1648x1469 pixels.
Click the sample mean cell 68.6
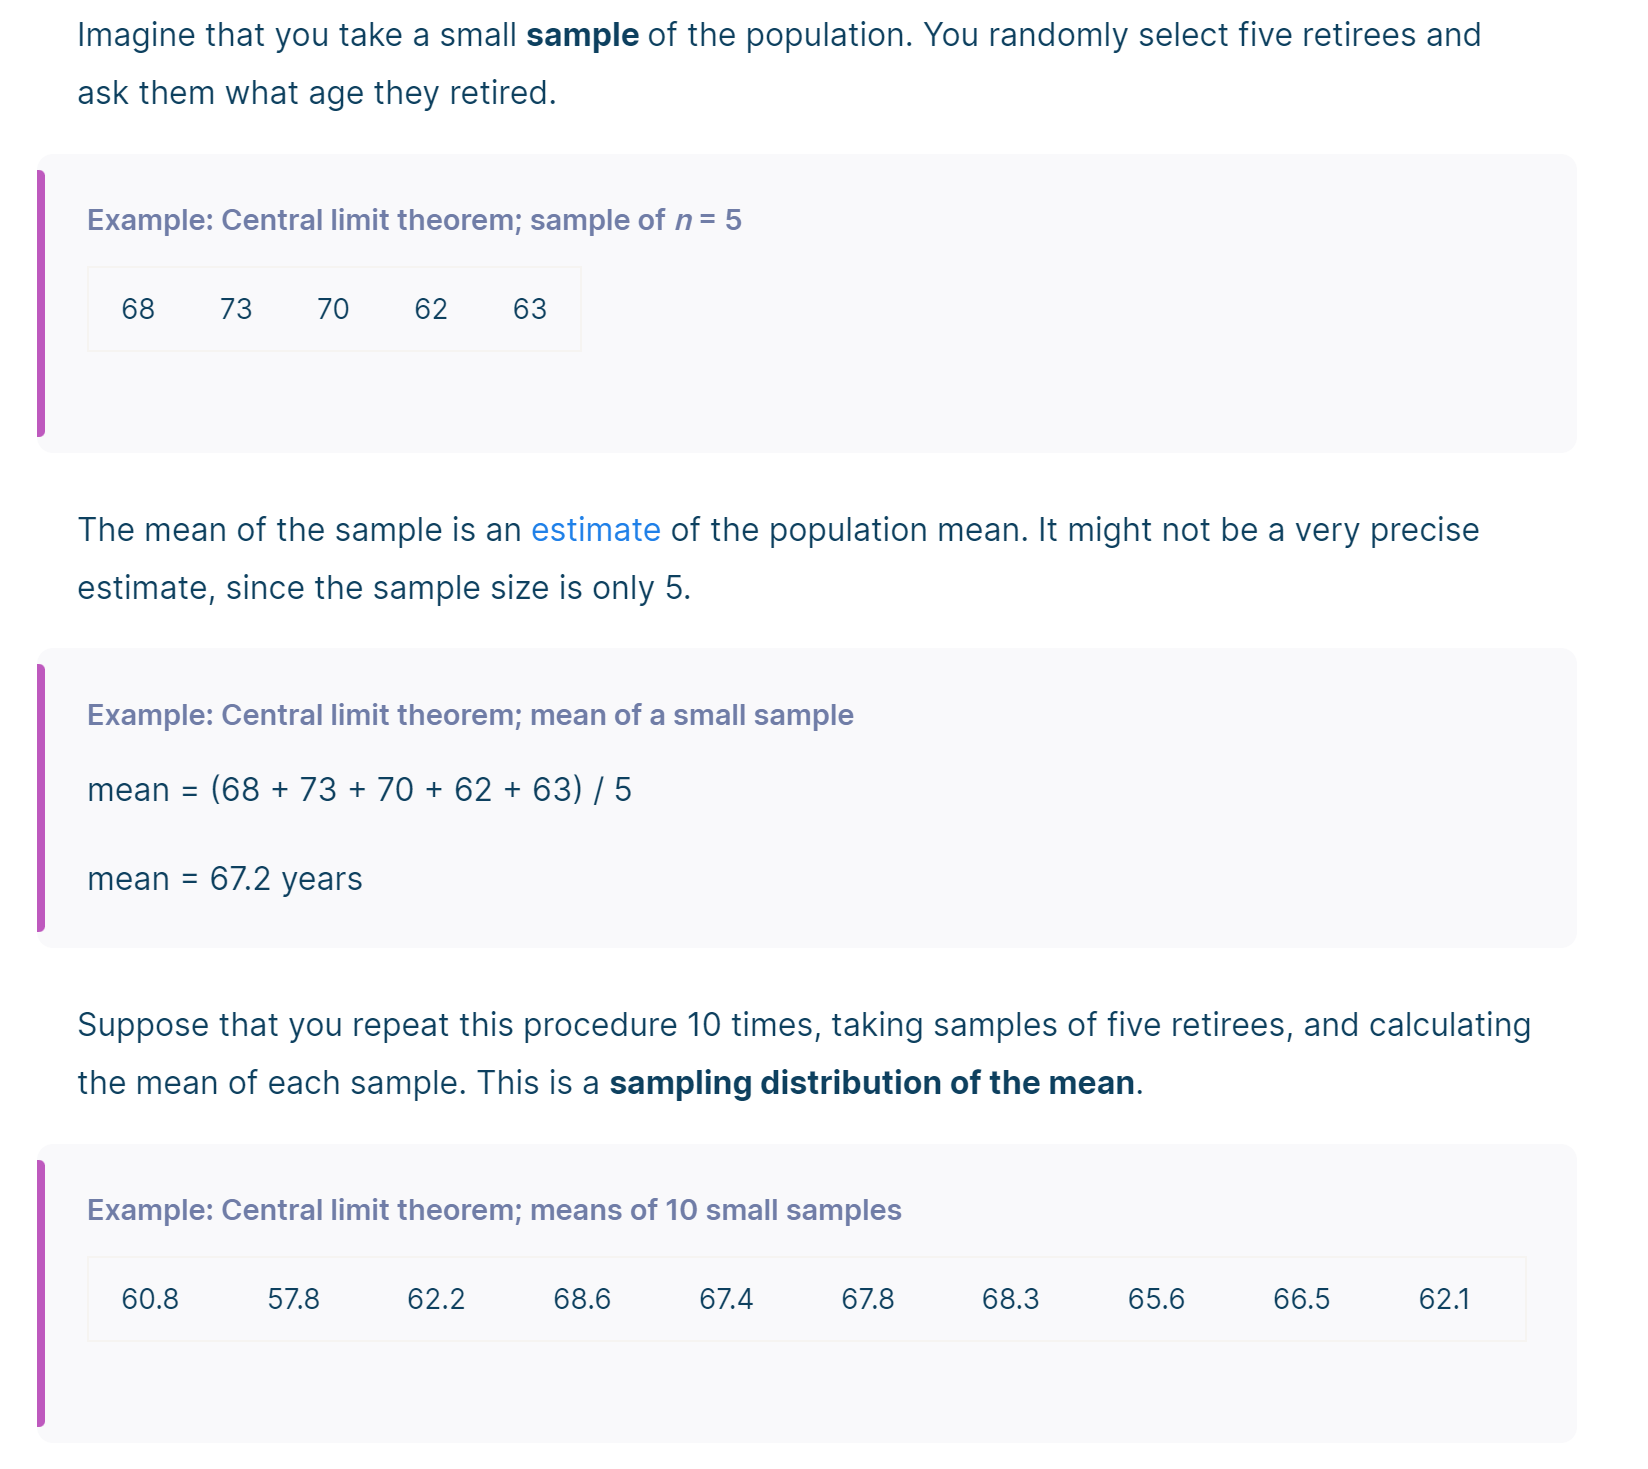[x=582, y=1299]
